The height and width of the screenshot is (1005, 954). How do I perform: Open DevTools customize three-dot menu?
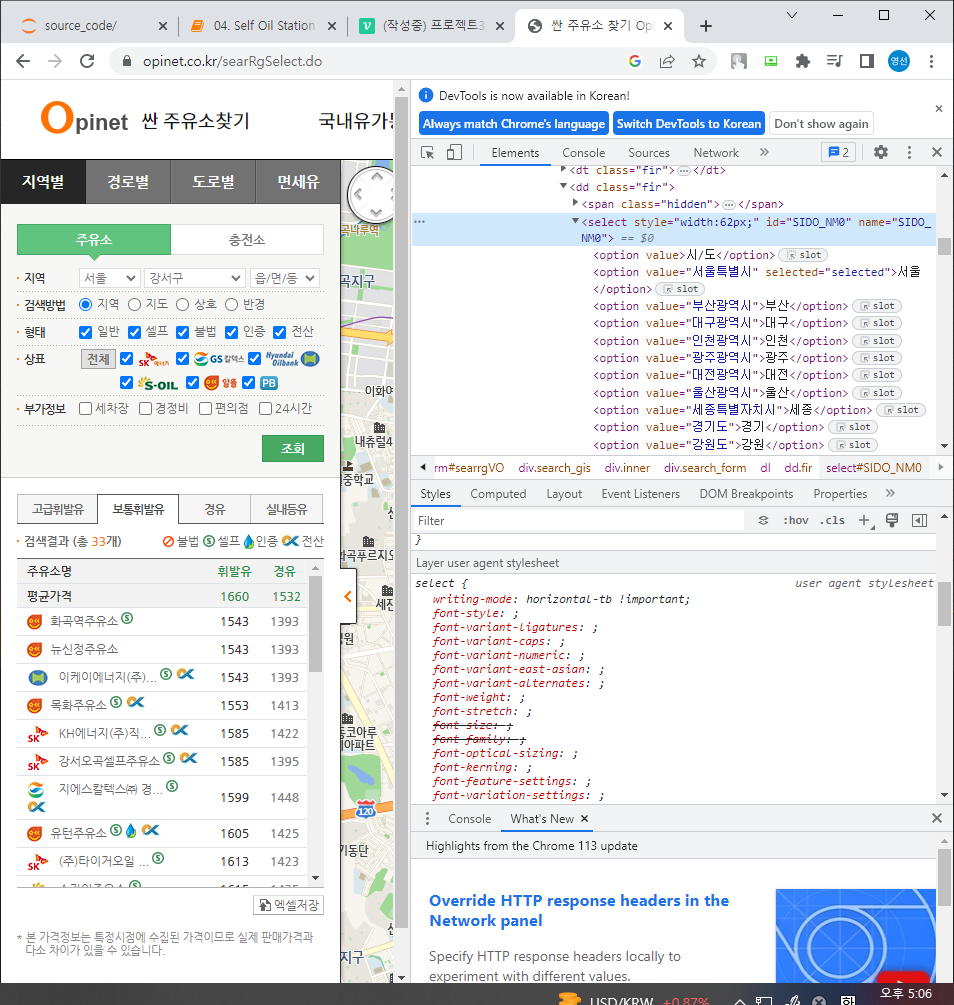pyautogui.click(x=909, y=152)
